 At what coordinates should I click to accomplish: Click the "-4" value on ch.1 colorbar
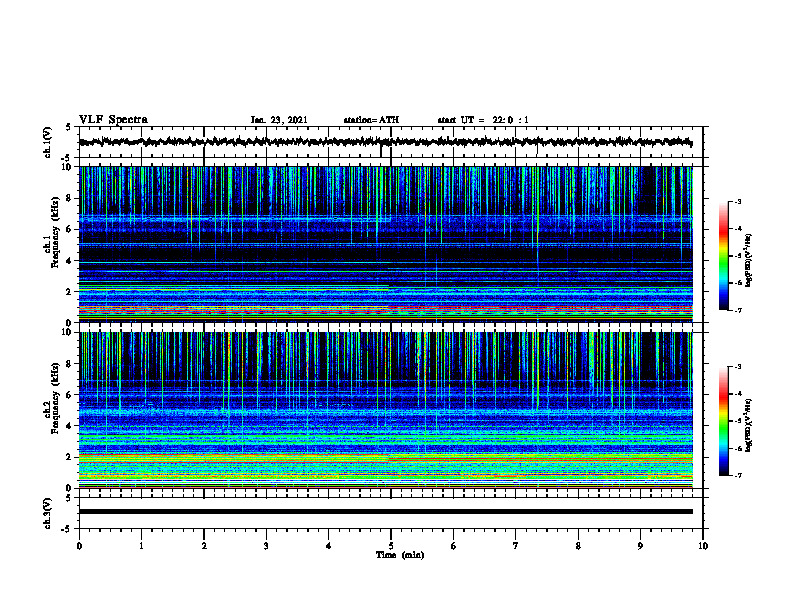coord(737,229)
